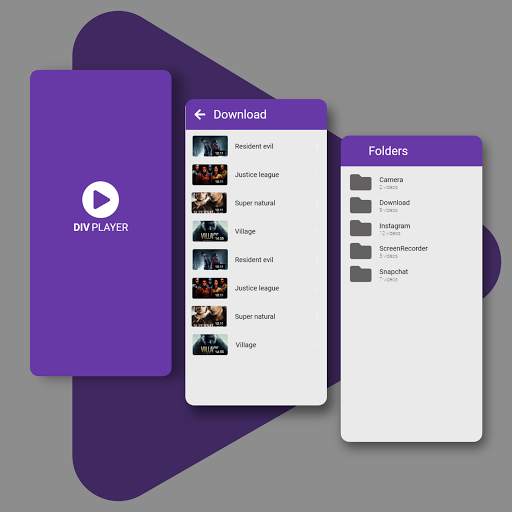The image size is (512, 512).
Task: Select the first 'Village' title
Action: pos(245,231)
